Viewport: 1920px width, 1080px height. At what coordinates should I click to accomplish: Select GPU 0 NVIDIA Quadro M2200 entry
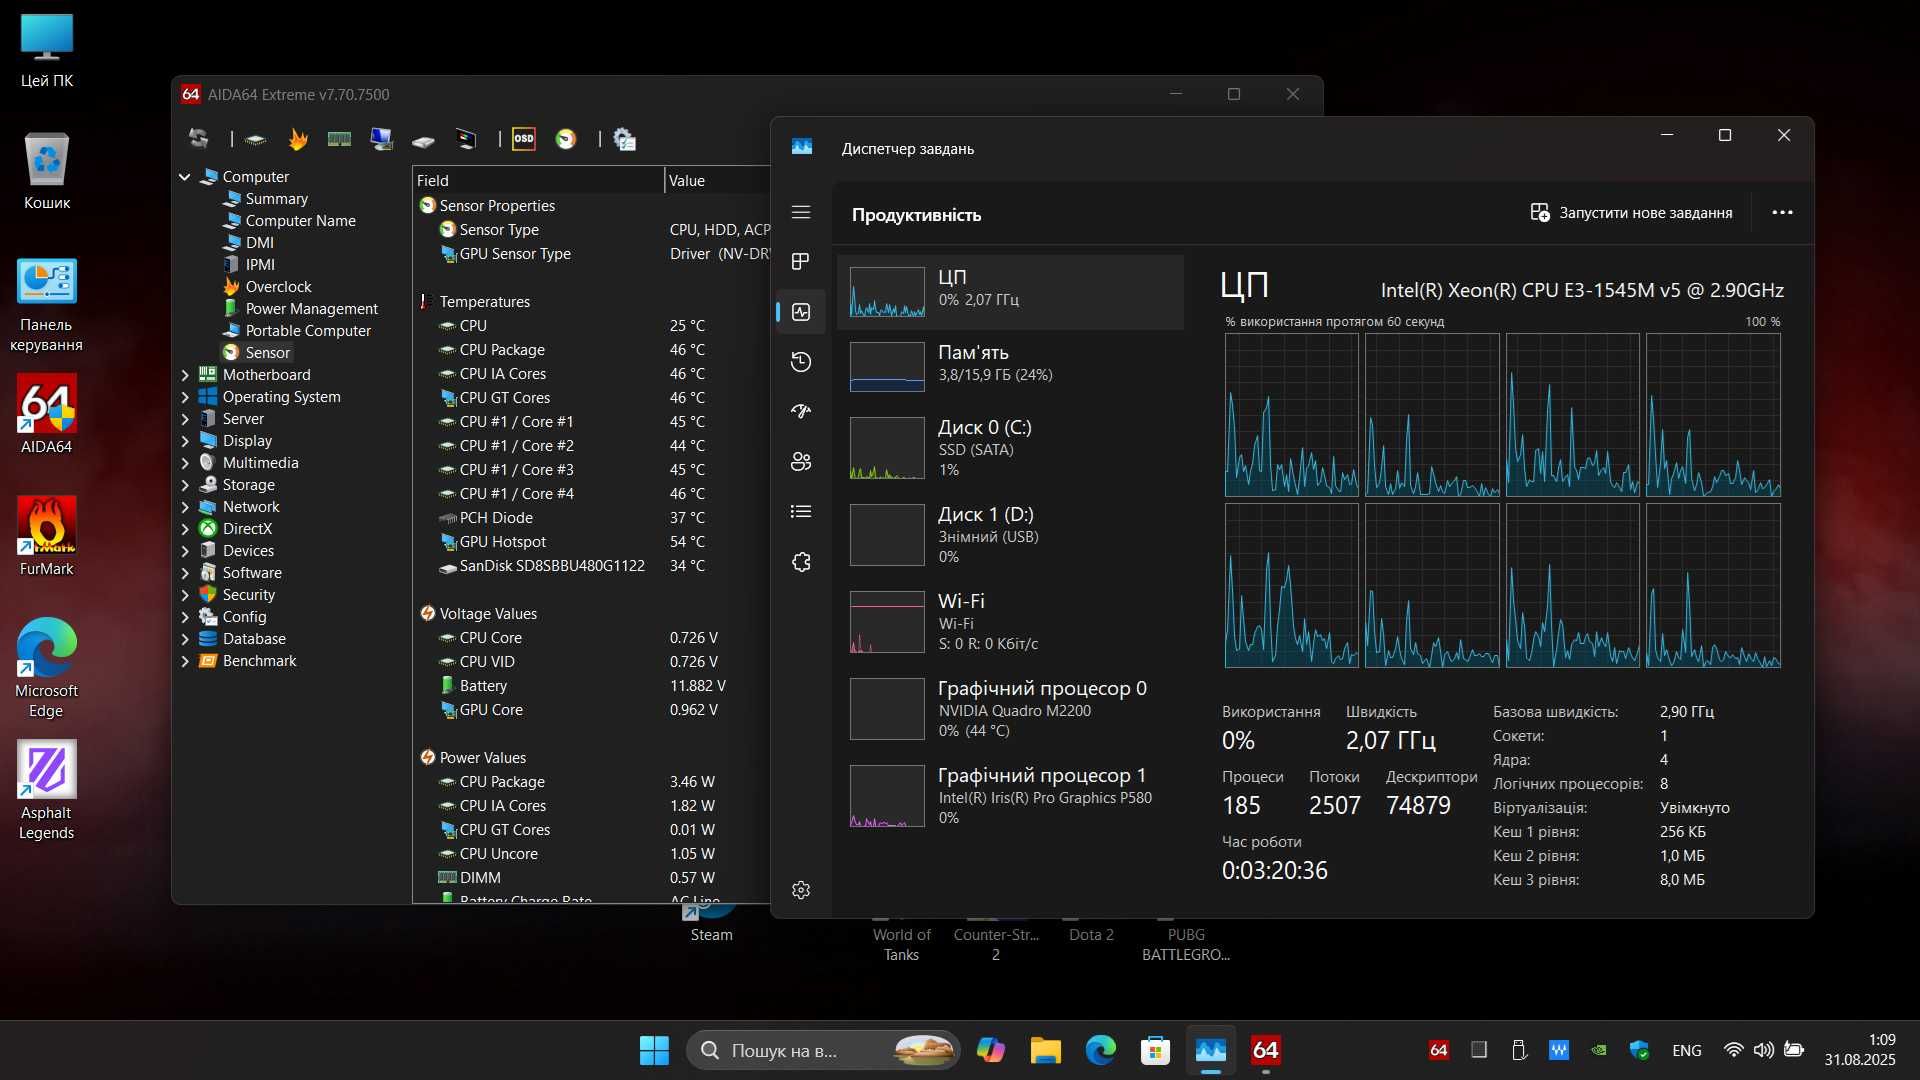pyautogui.click(x=1010, y=709)
